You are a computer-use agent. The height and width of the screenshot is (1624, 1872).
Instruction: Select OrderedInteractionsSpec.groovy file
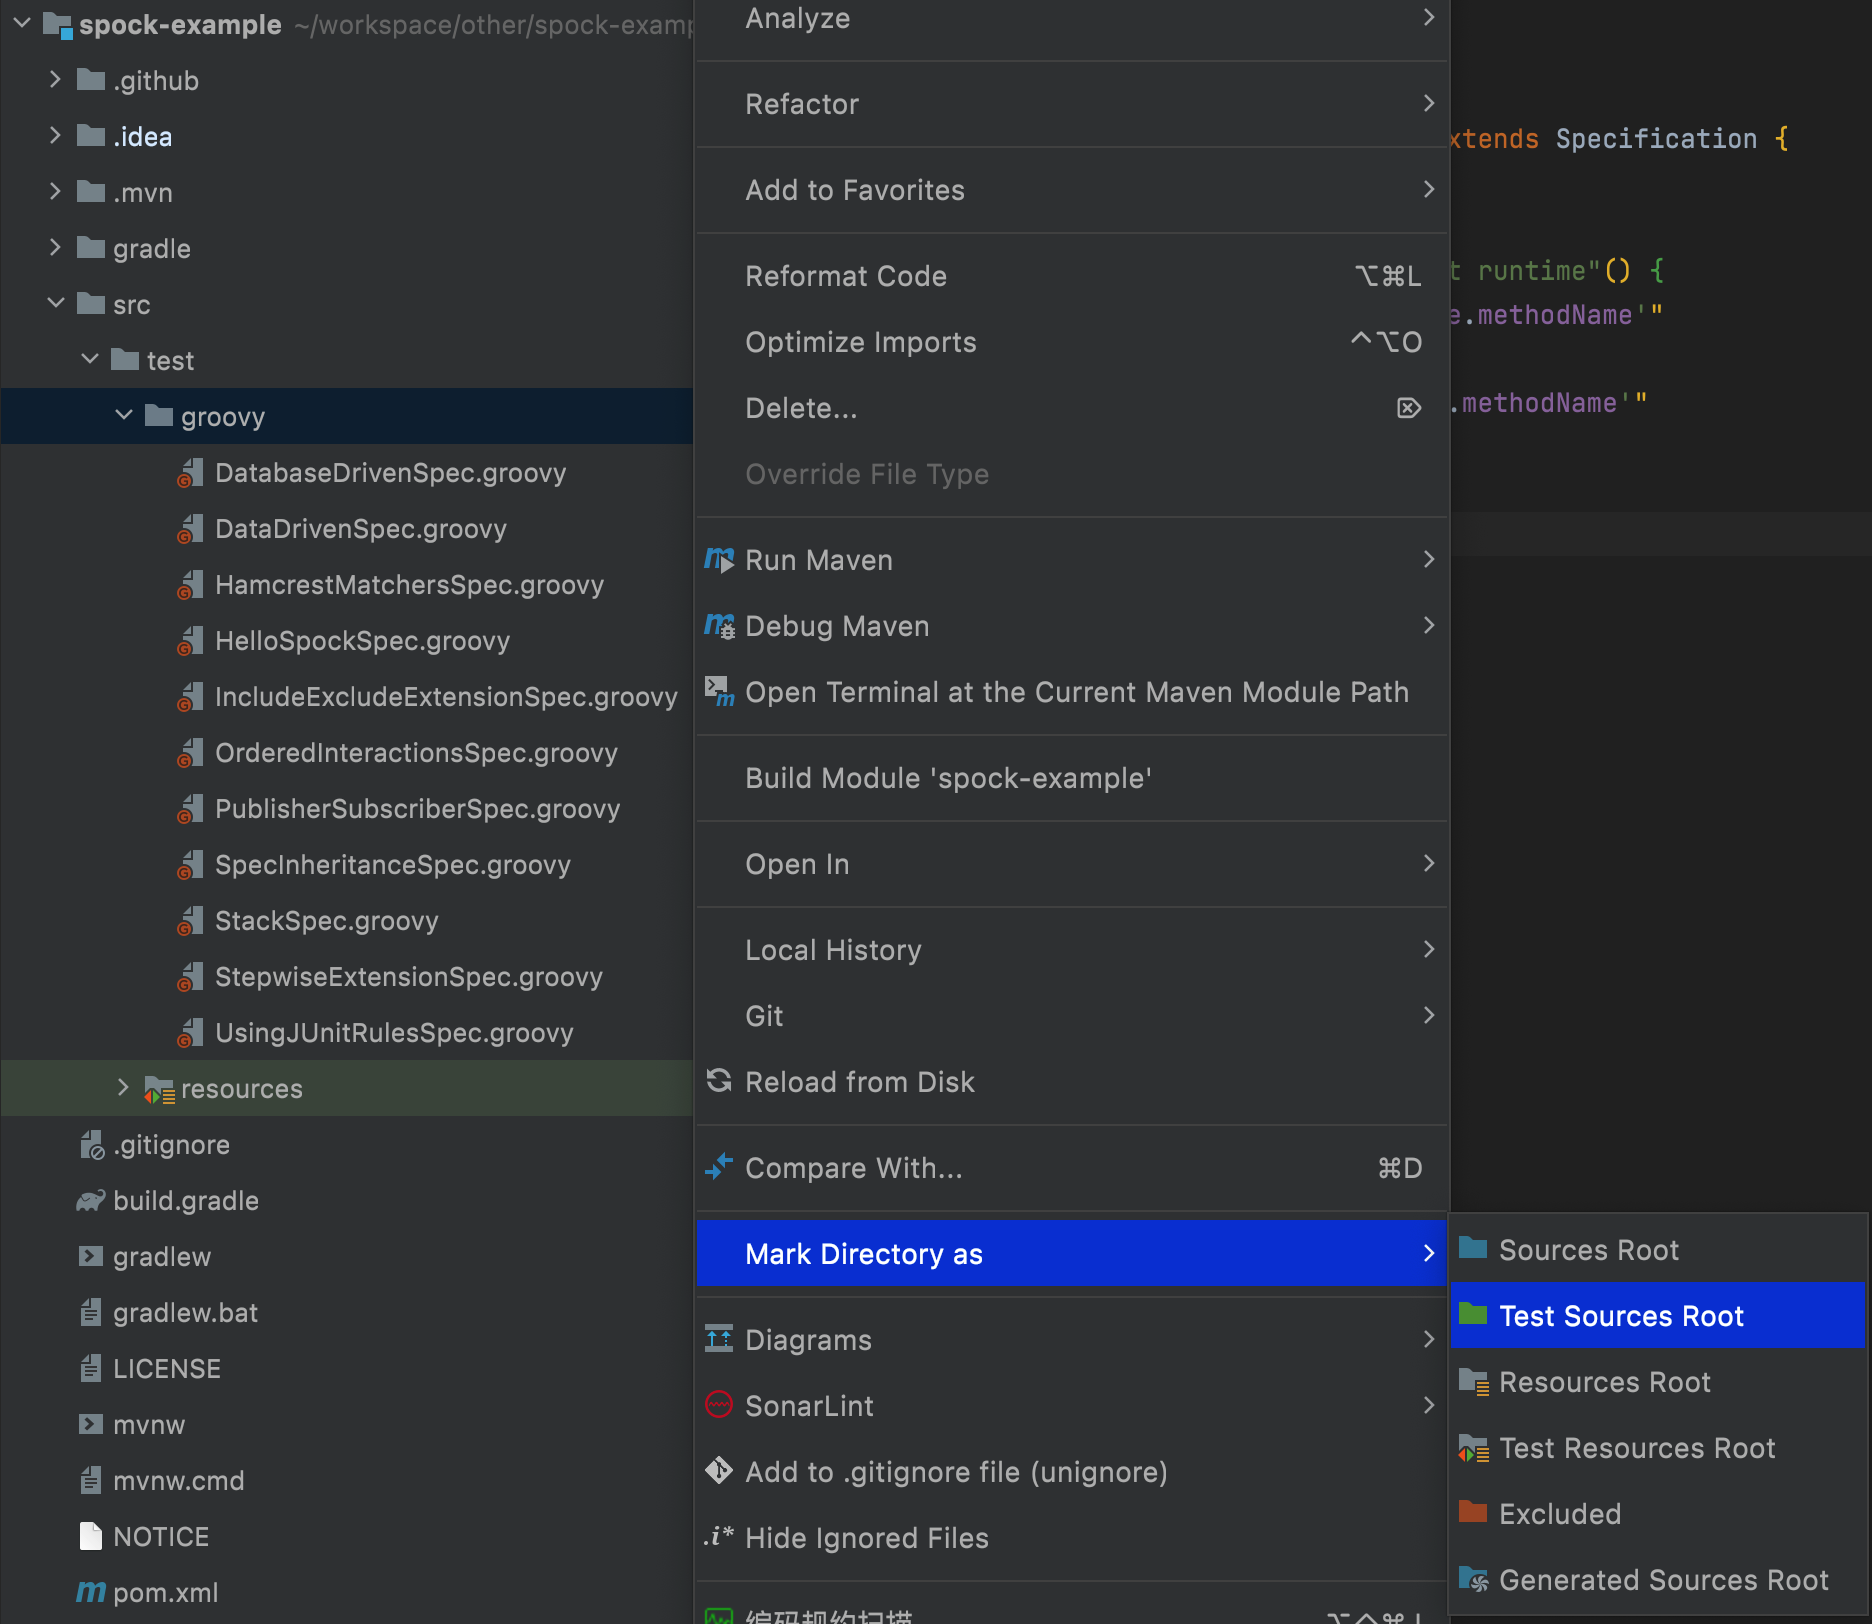tap(416, 753)
